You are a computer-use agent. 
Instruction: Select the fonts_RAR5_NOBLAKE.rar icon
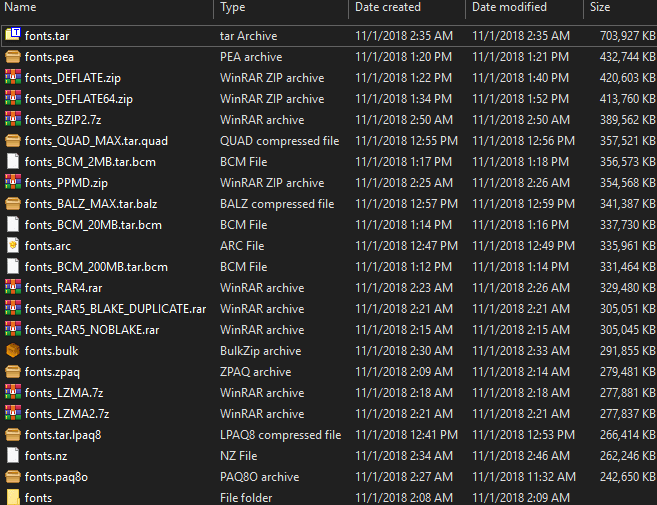(13, 329)
